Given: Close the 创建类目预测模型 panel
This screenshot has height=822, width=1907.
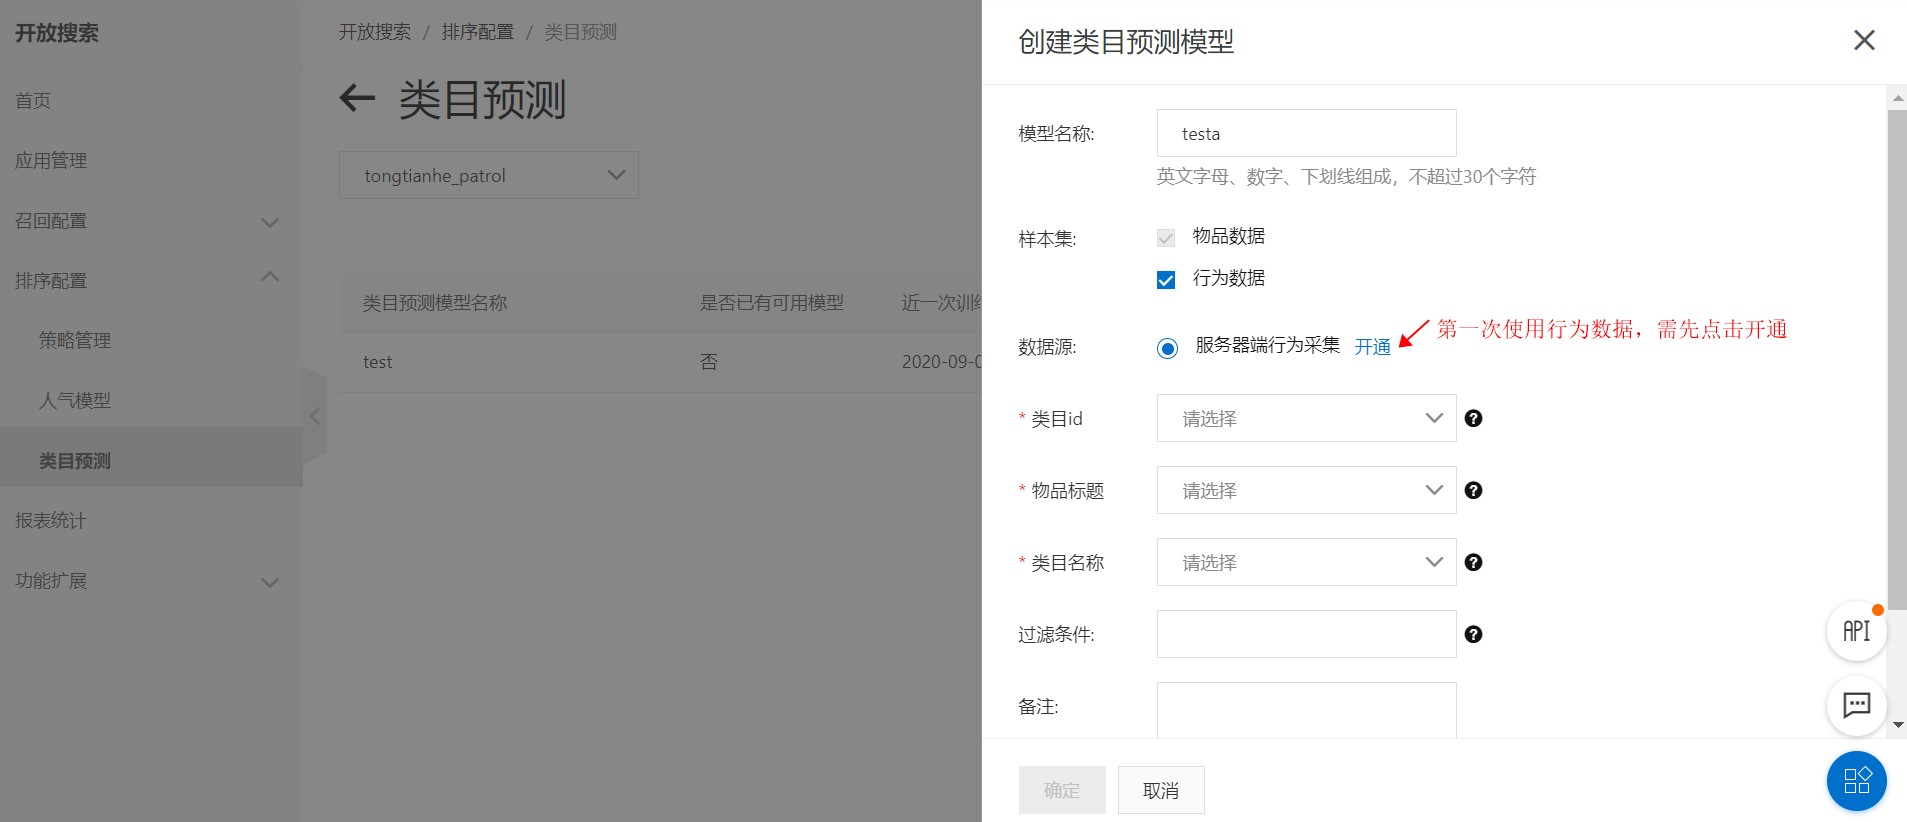Looking at the screenshot, I should click(x=1864, y=40).
